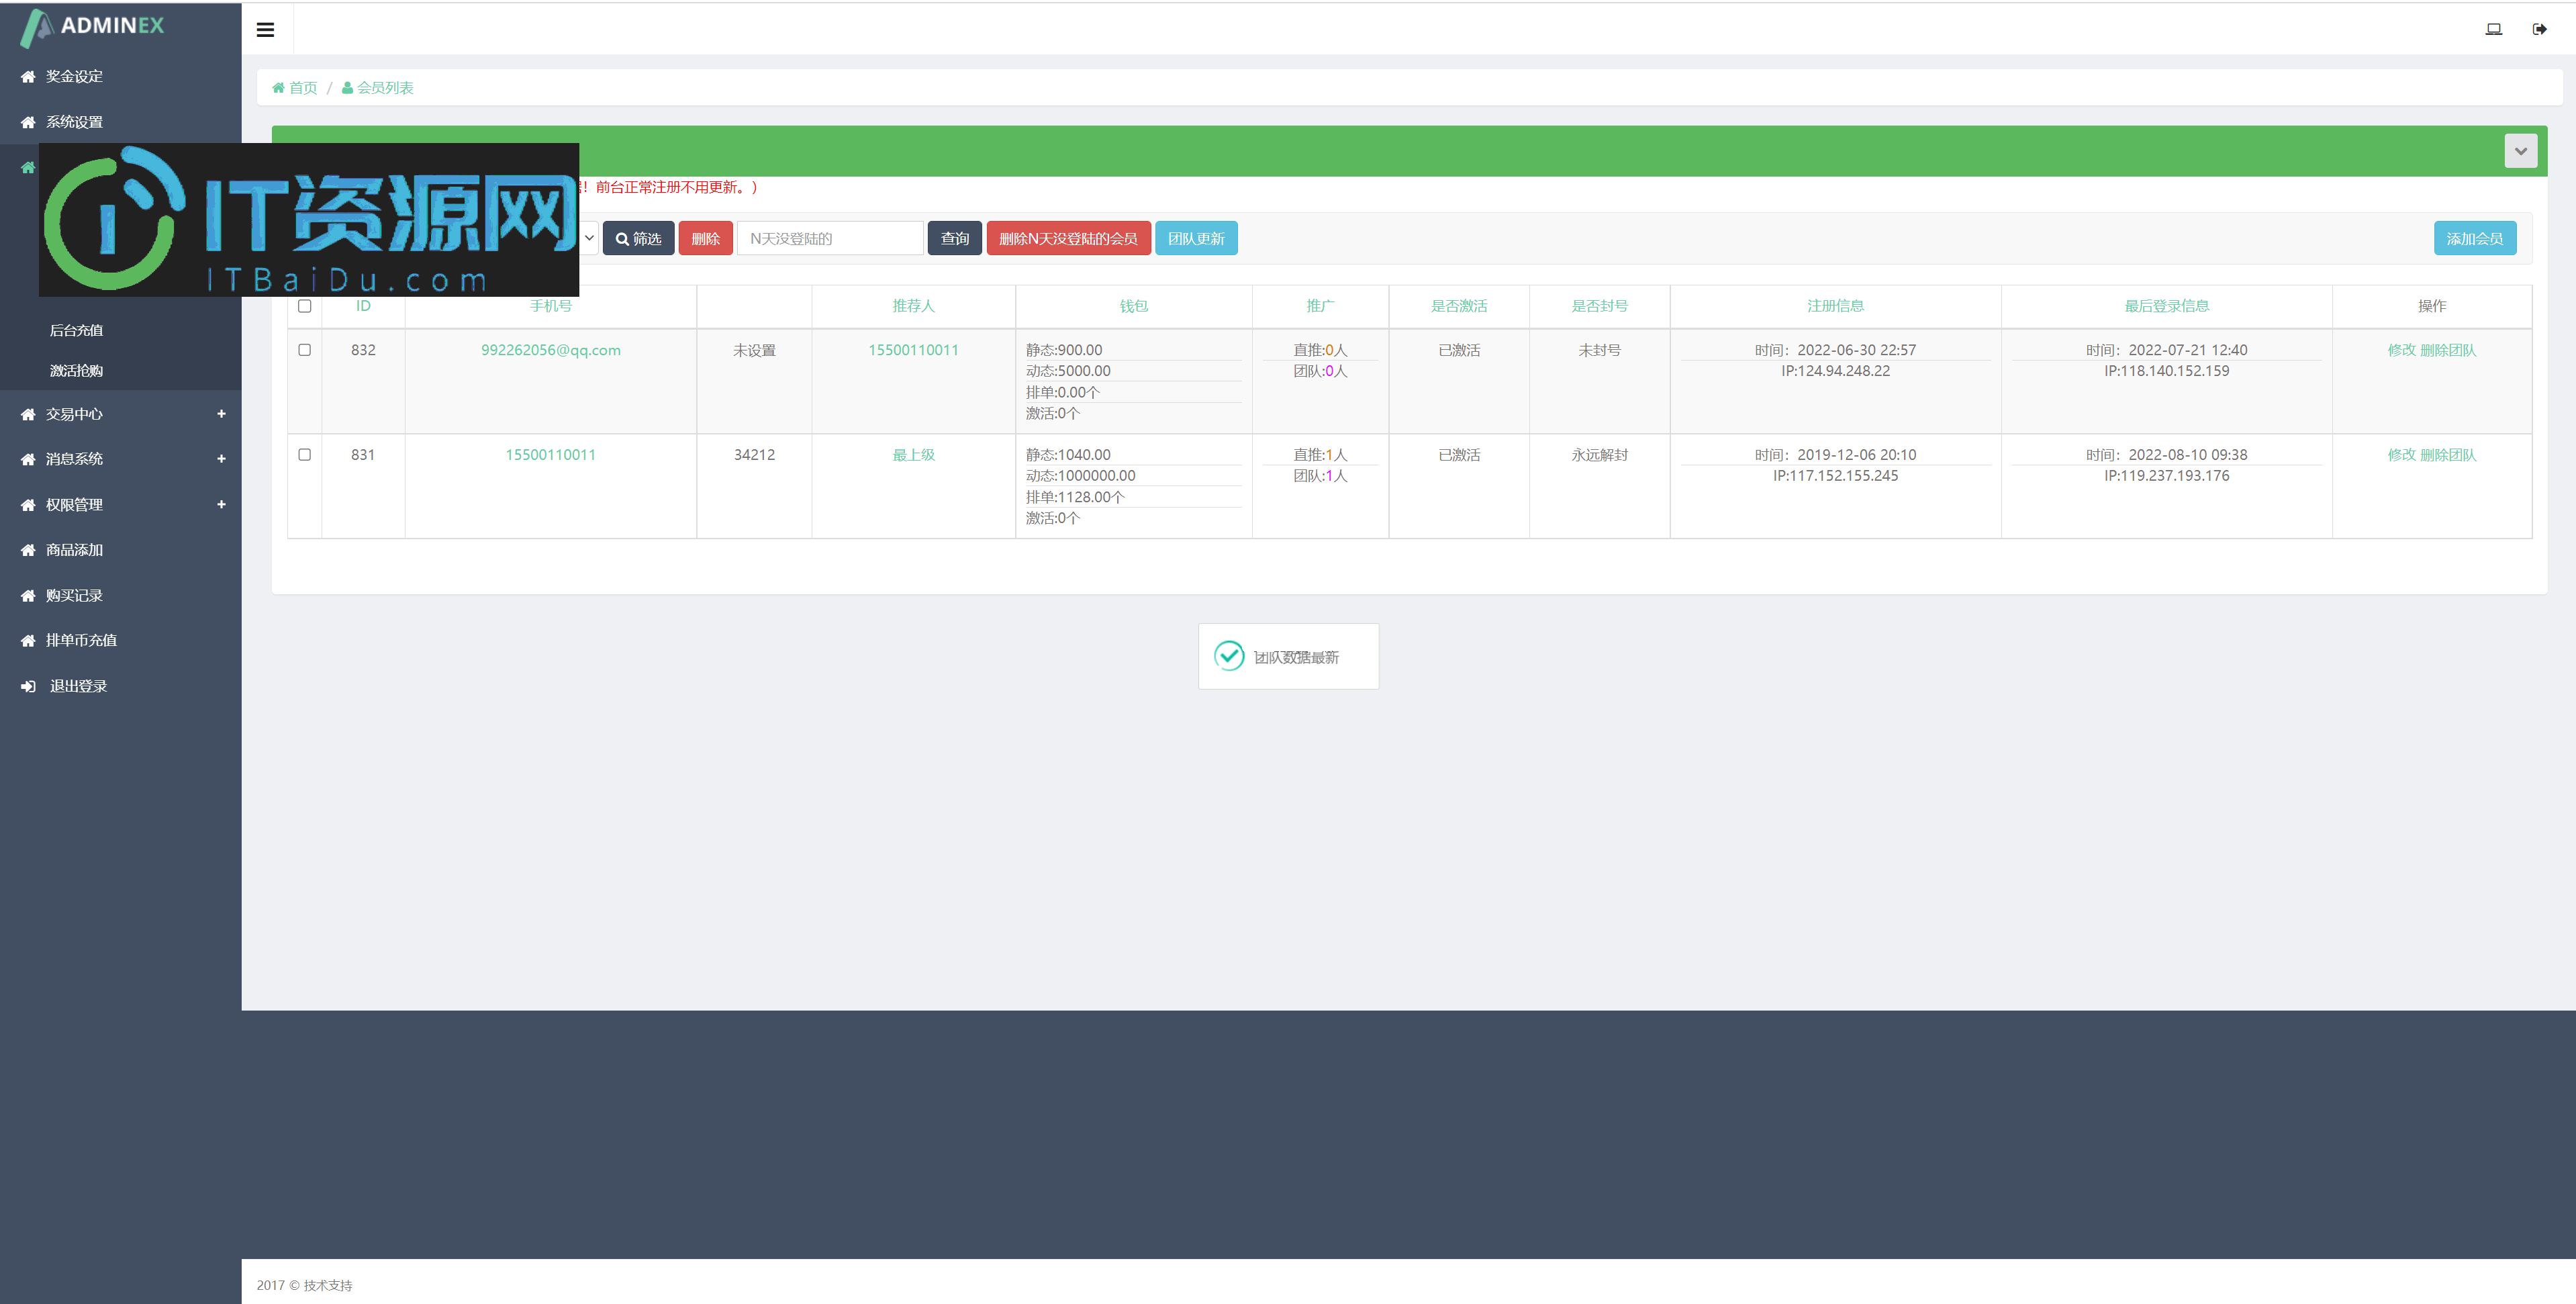Open member link 15500110011 in row 831
2576x1304 pixels.
pos(551,455)
